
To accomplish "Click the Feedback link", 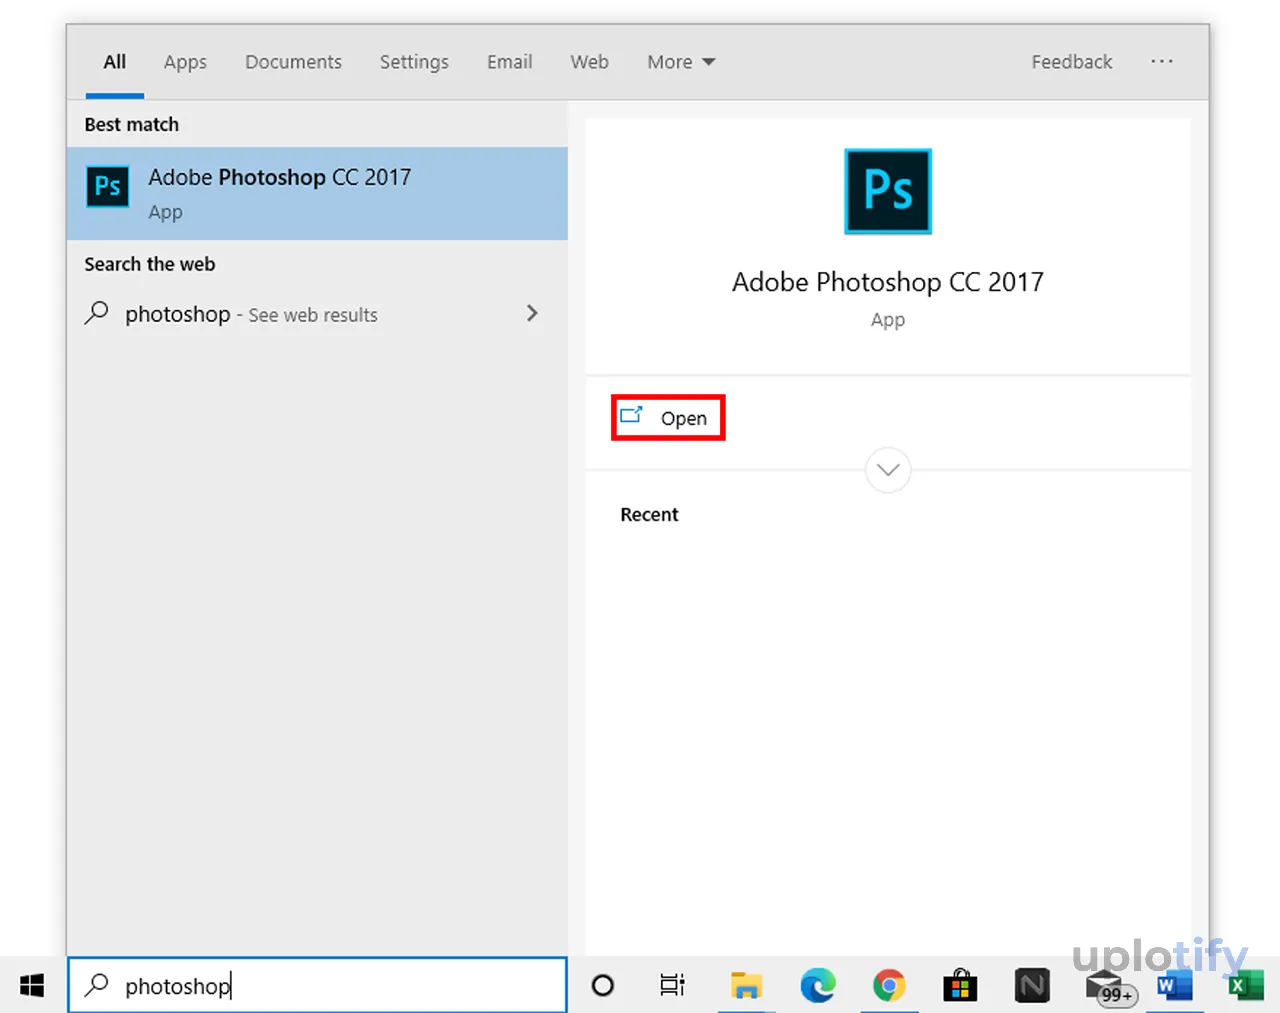I will pos(1071,62).
